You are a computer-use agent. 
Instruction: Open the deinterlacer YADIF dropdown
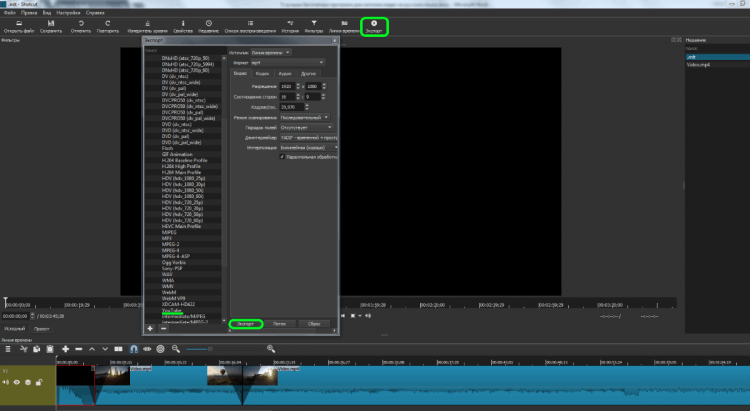coord(309,138)
